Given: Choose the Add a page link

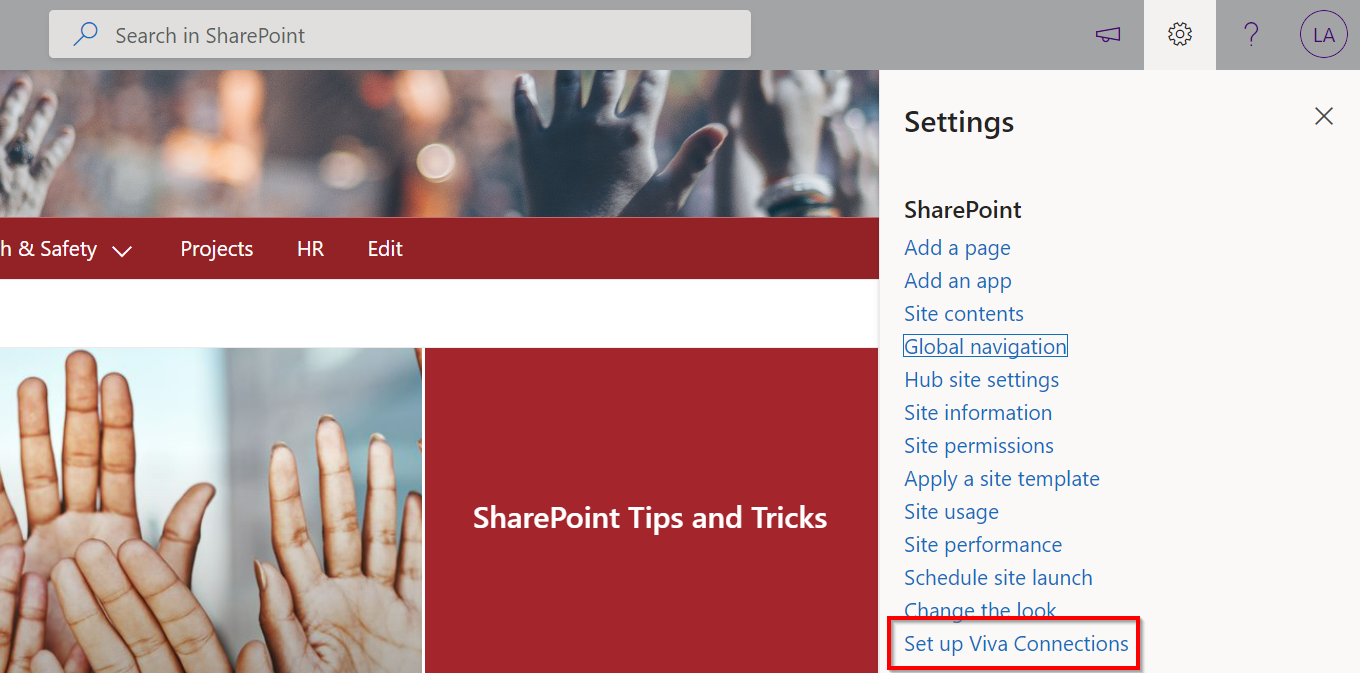Looking at the screenshot, I should [x=957, y=248].
